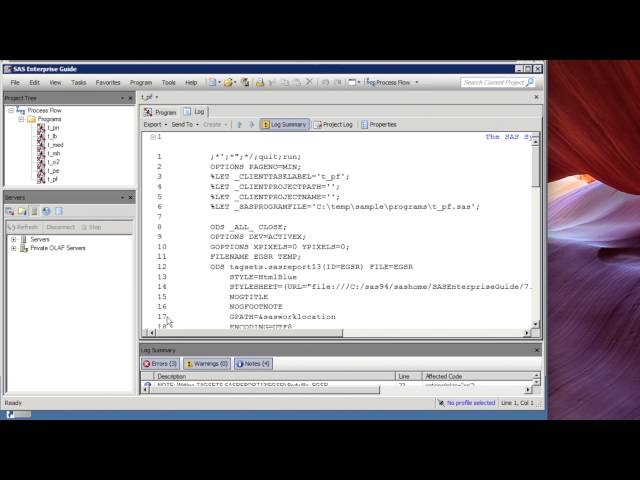Click the Print toolbar icon

[260, 82]
